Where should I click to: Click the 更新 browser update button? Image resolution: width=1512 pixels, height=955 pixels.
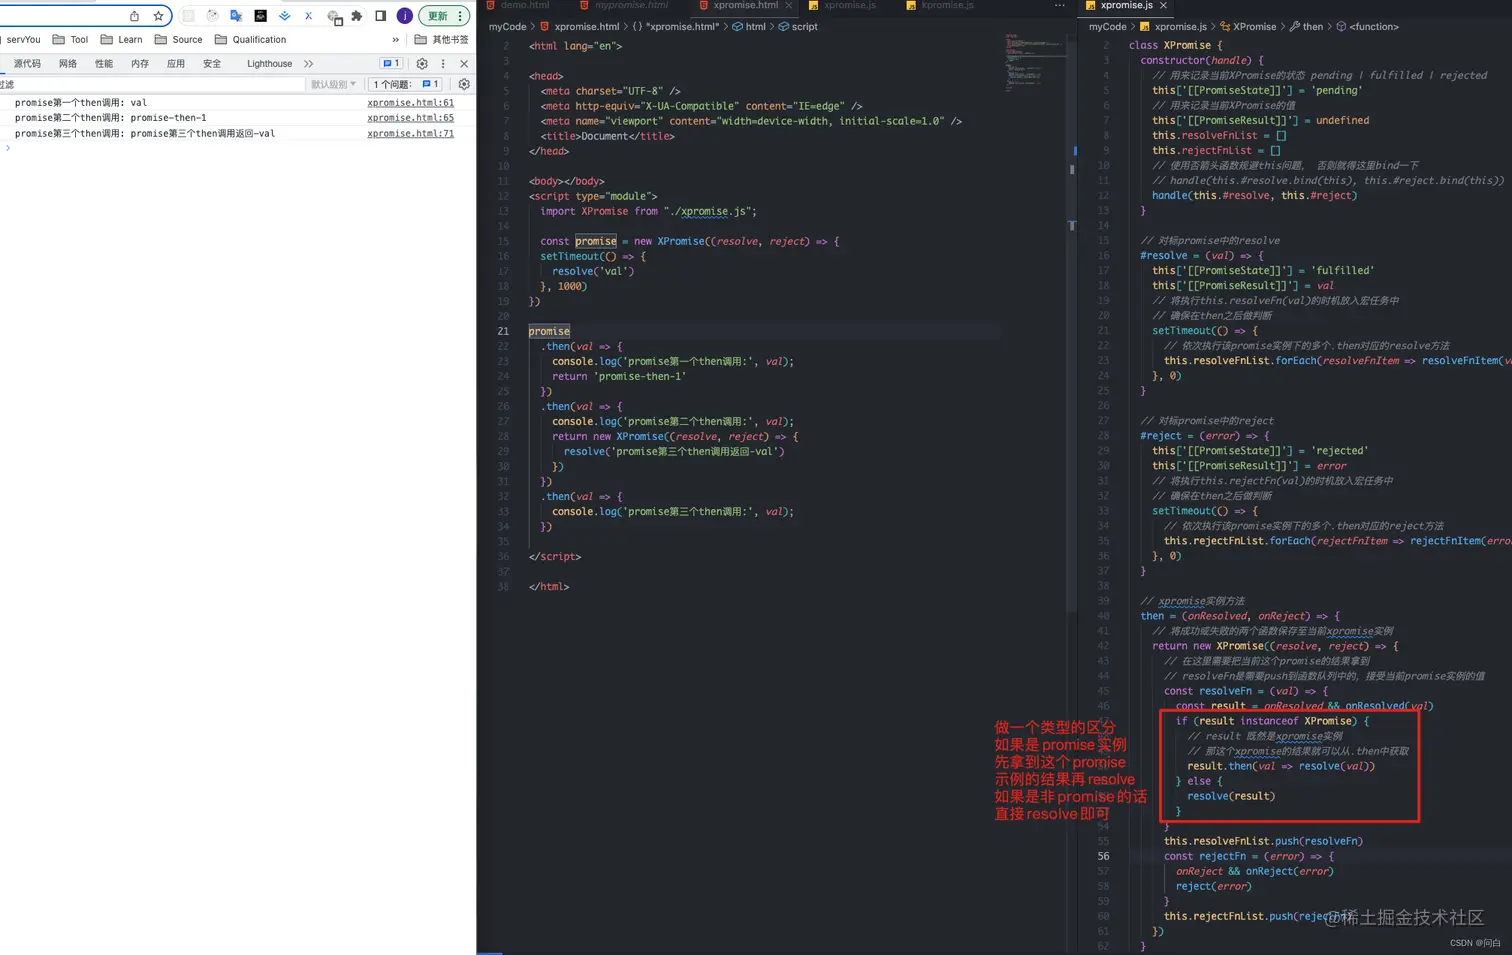pos(444,16)
